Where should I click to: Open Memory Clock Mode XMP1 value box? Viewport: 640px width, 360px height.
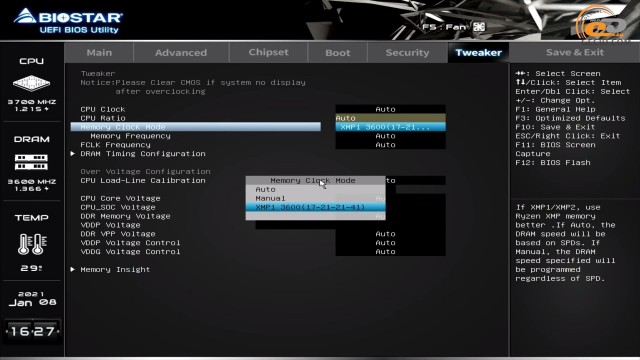[x=390, y=127]
